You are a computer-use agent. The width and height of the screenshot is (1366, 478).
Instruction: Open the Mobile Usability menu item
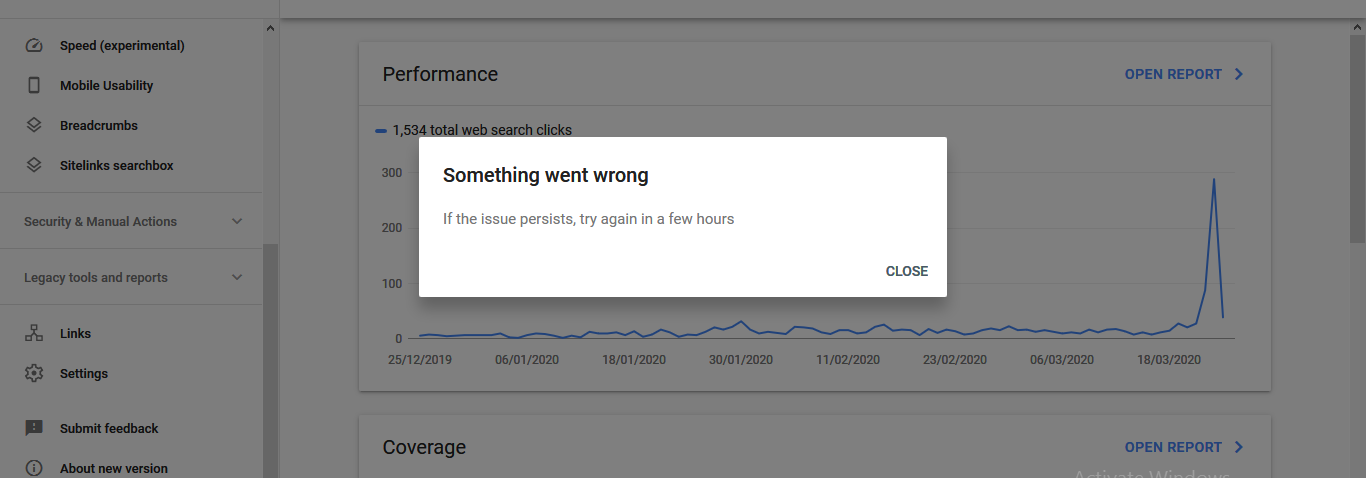[x=106, y=86]
